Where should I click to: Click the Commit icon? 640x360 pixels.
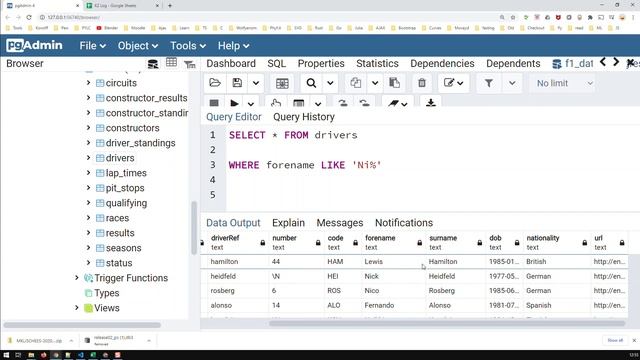coord(343,103)
